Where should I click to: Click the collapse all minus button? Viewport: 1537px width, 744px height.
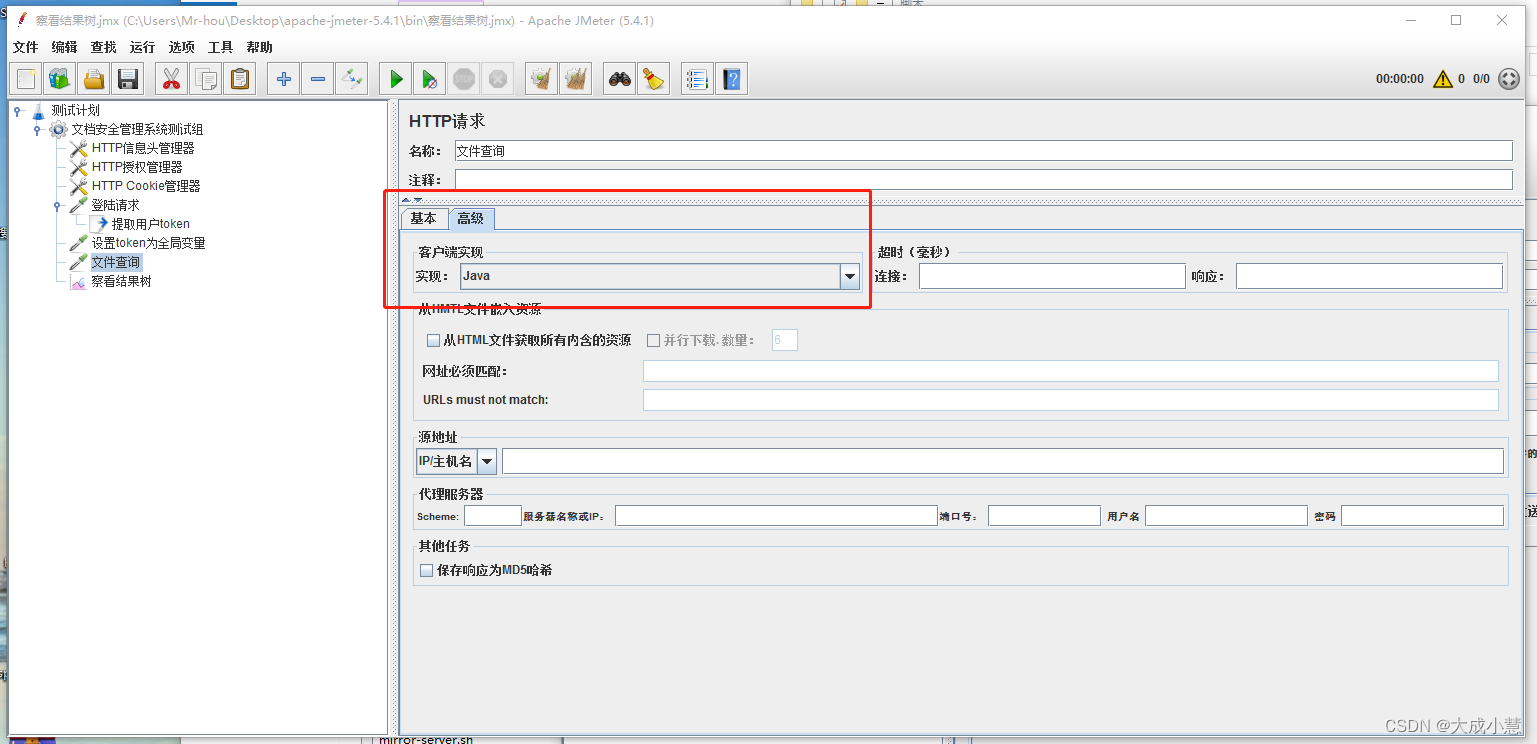[x=318, y=78]
